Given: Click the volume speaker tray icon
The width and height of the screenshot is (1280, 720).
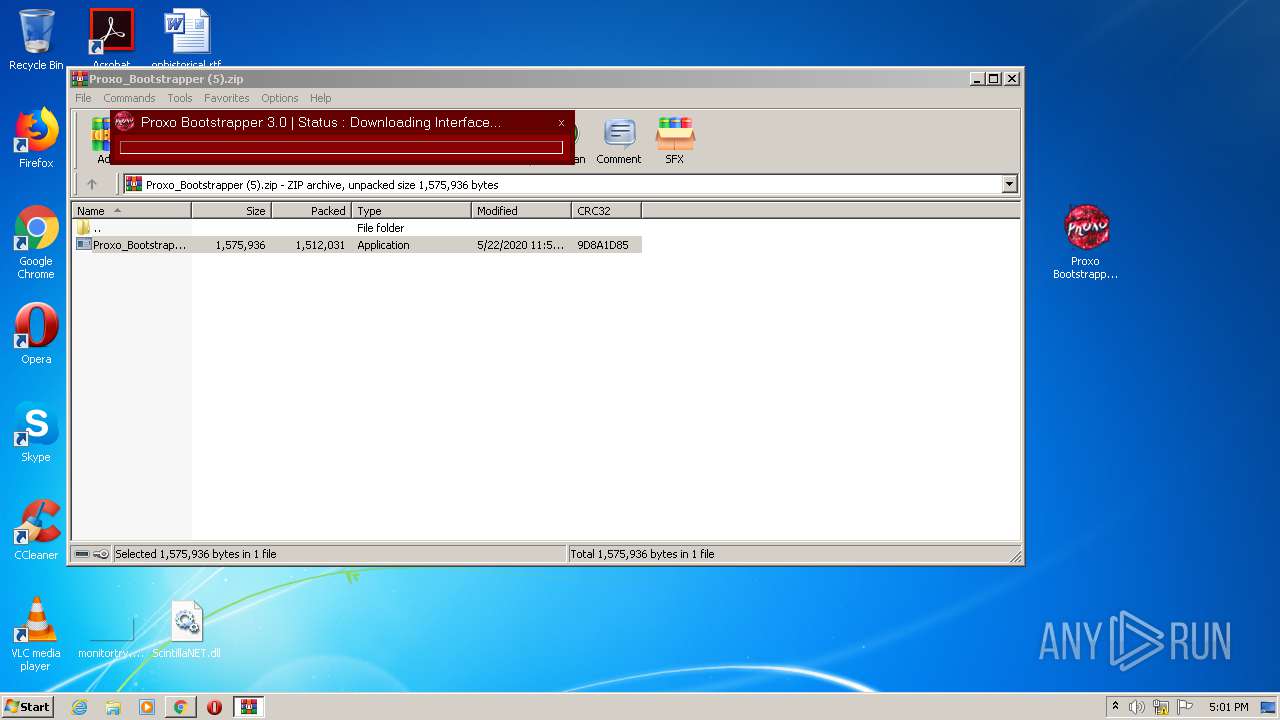Looking at the screenshot, I should pyautogui.click(x=1137, y=707).
